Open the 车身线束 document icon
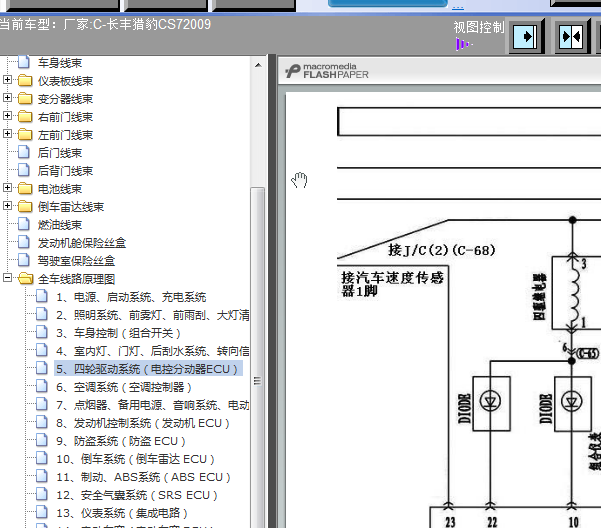 [x=24, y=62]
